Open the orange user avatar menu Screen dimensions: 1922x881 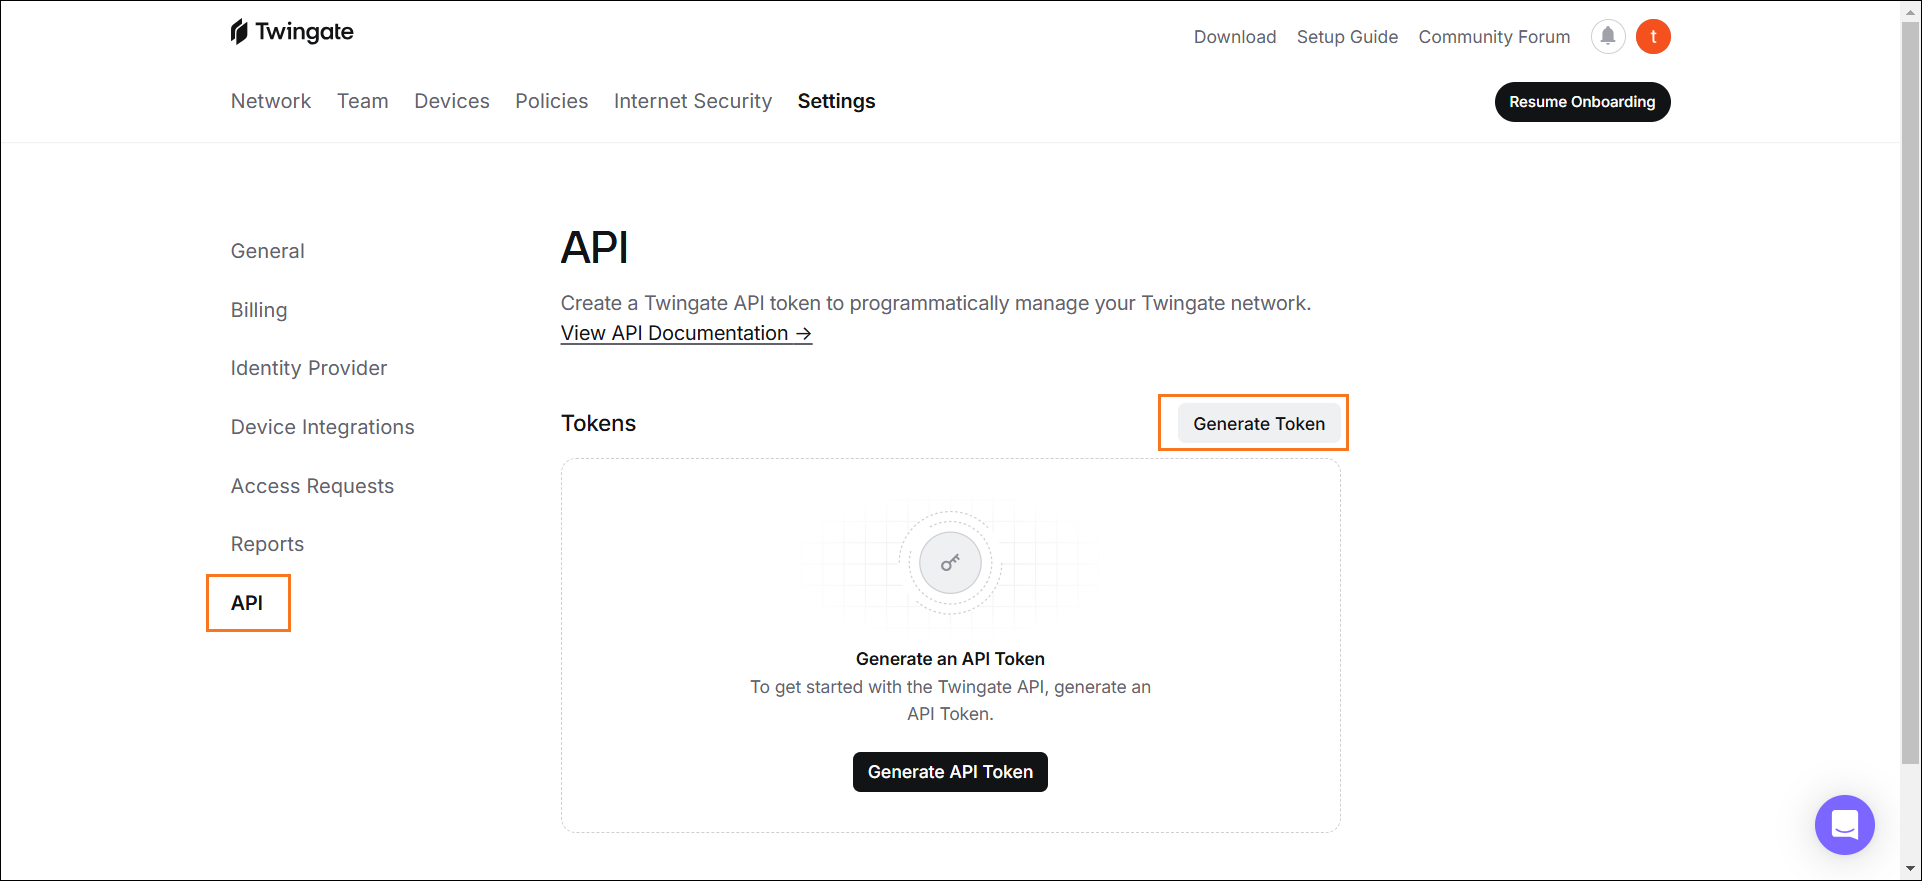1653,37
